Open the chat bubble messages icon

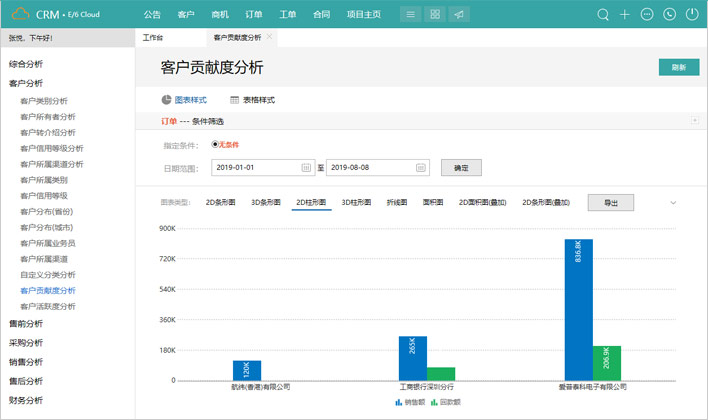(x=647, y=15)
